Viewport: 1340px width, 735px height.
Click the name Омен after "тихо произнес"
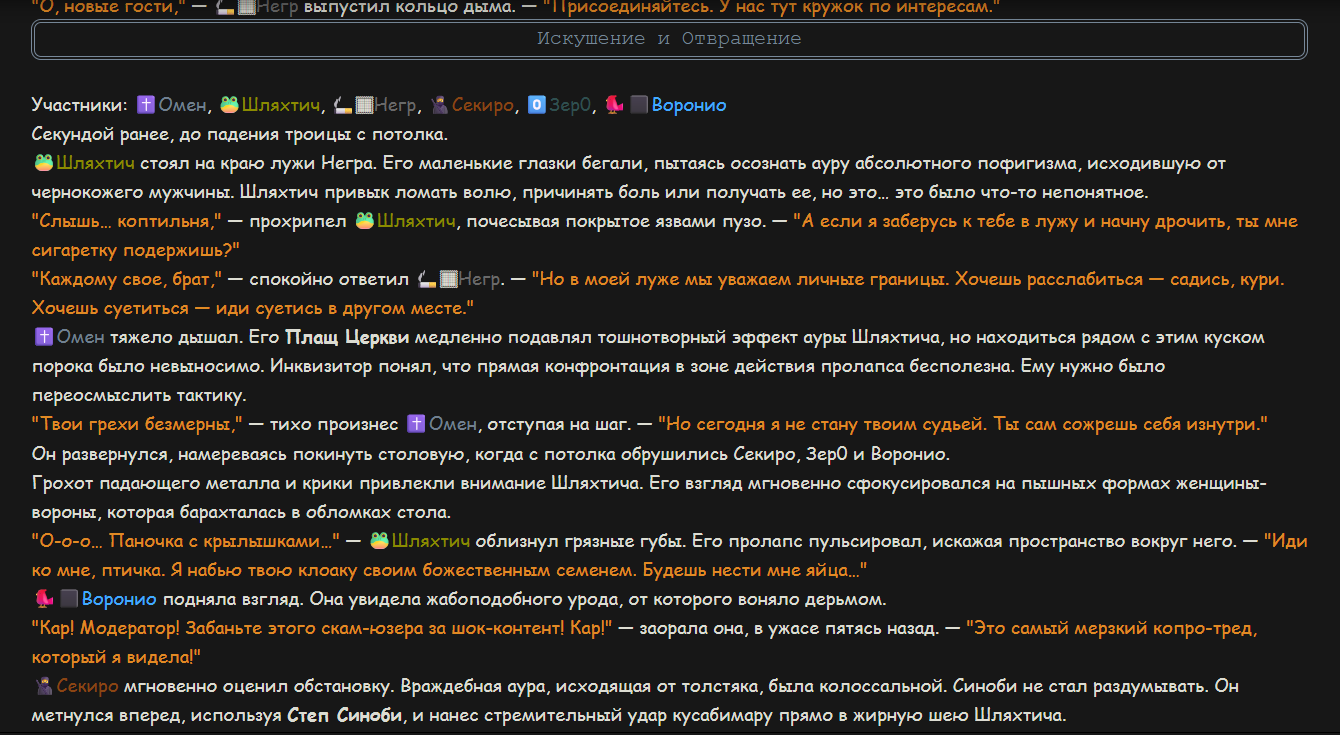point(453,424)
